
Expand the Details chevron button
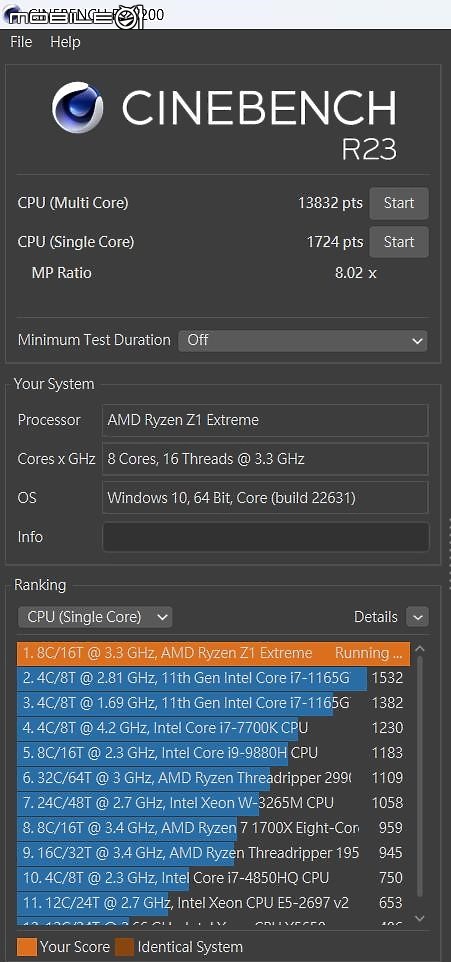coord(418,617)
